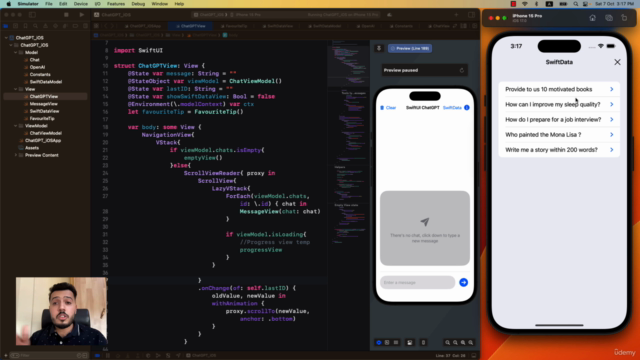Open 'Provide to us 10 motivated books' row
The image size is (640, 360).
tap(559, 89)
